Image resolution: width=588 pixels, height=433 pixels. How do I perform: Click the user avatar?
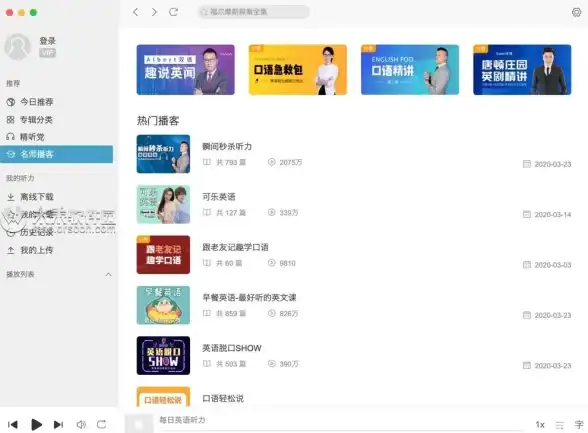pyautogui.click(x=17, y=47)
